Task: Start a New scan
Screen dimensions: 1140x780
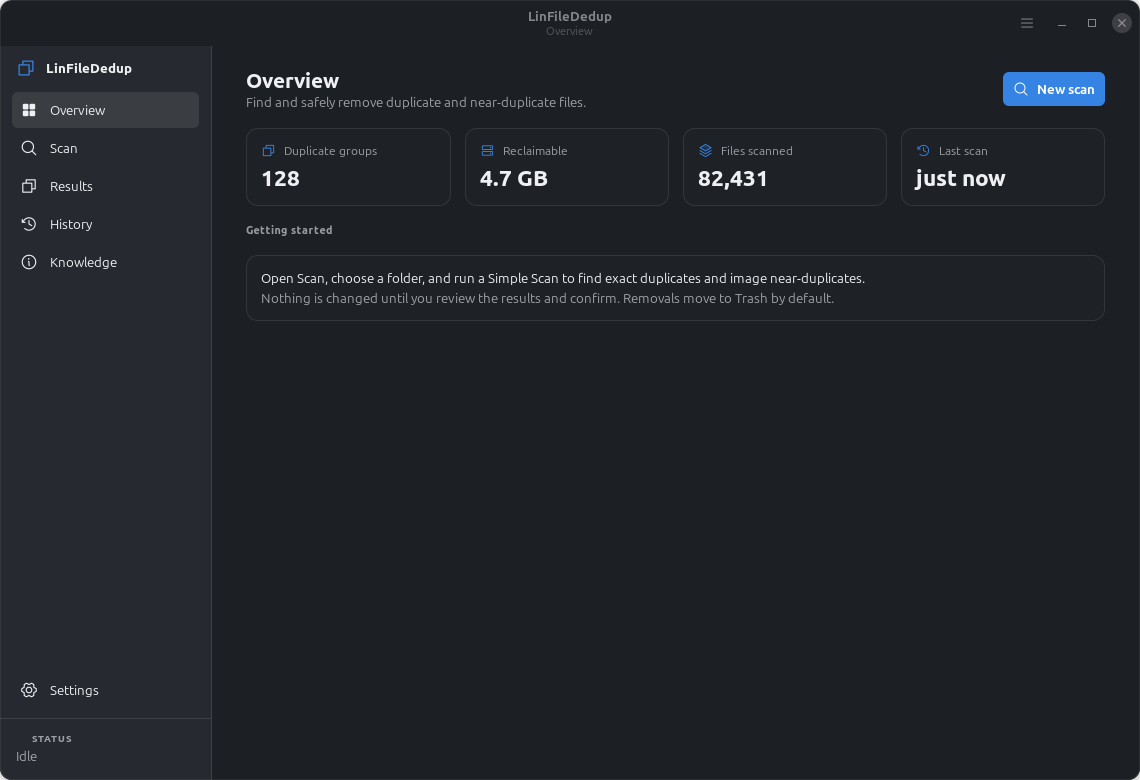Action: tap(1053, 89)
